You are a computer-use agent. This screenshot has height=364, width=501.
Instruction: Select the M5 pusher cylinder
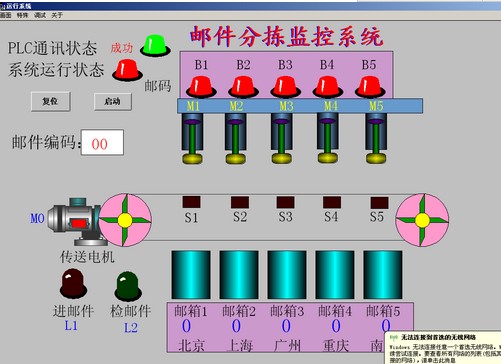376,138
